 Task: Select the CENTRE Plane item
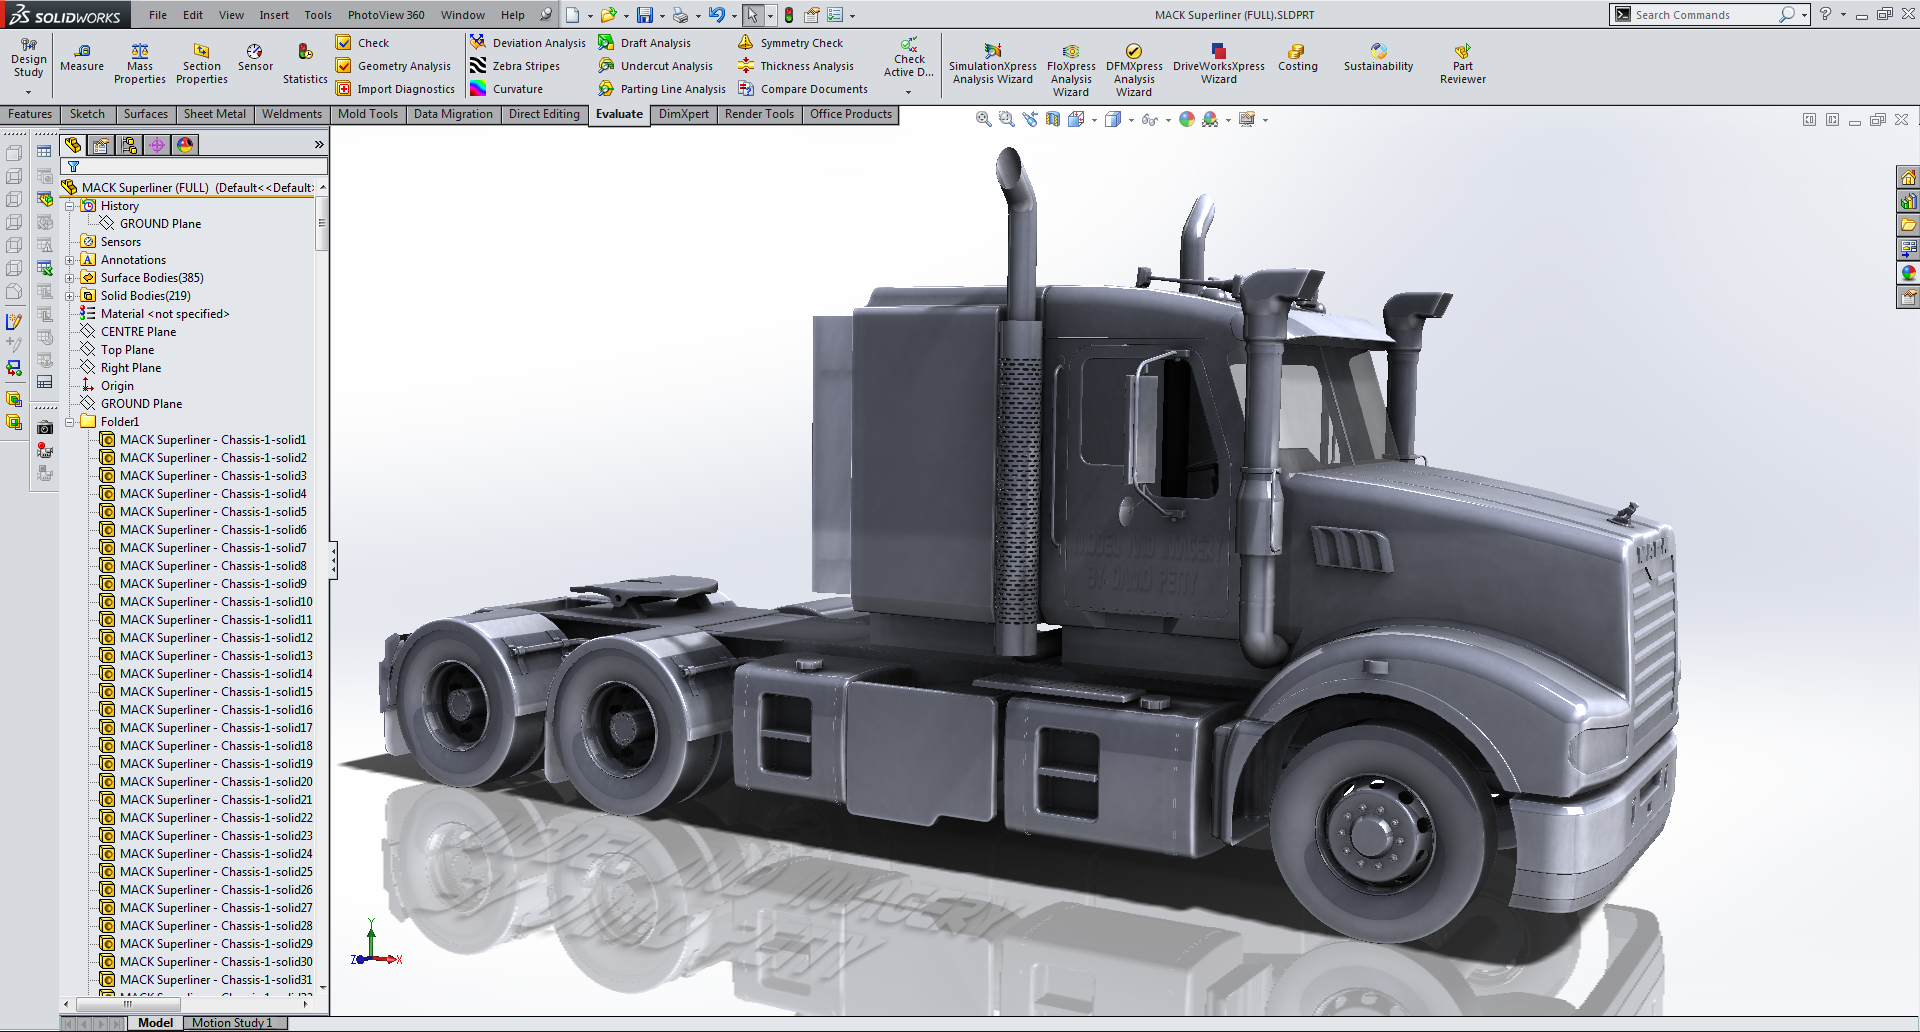point(128,332)
